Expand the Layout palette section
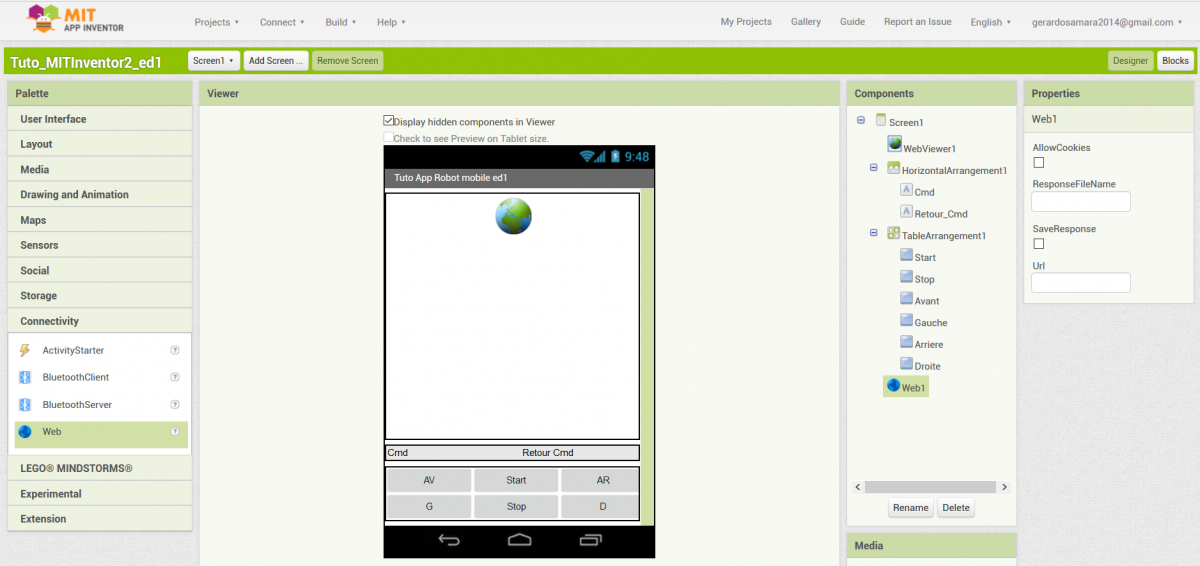 tap(100, 144)
